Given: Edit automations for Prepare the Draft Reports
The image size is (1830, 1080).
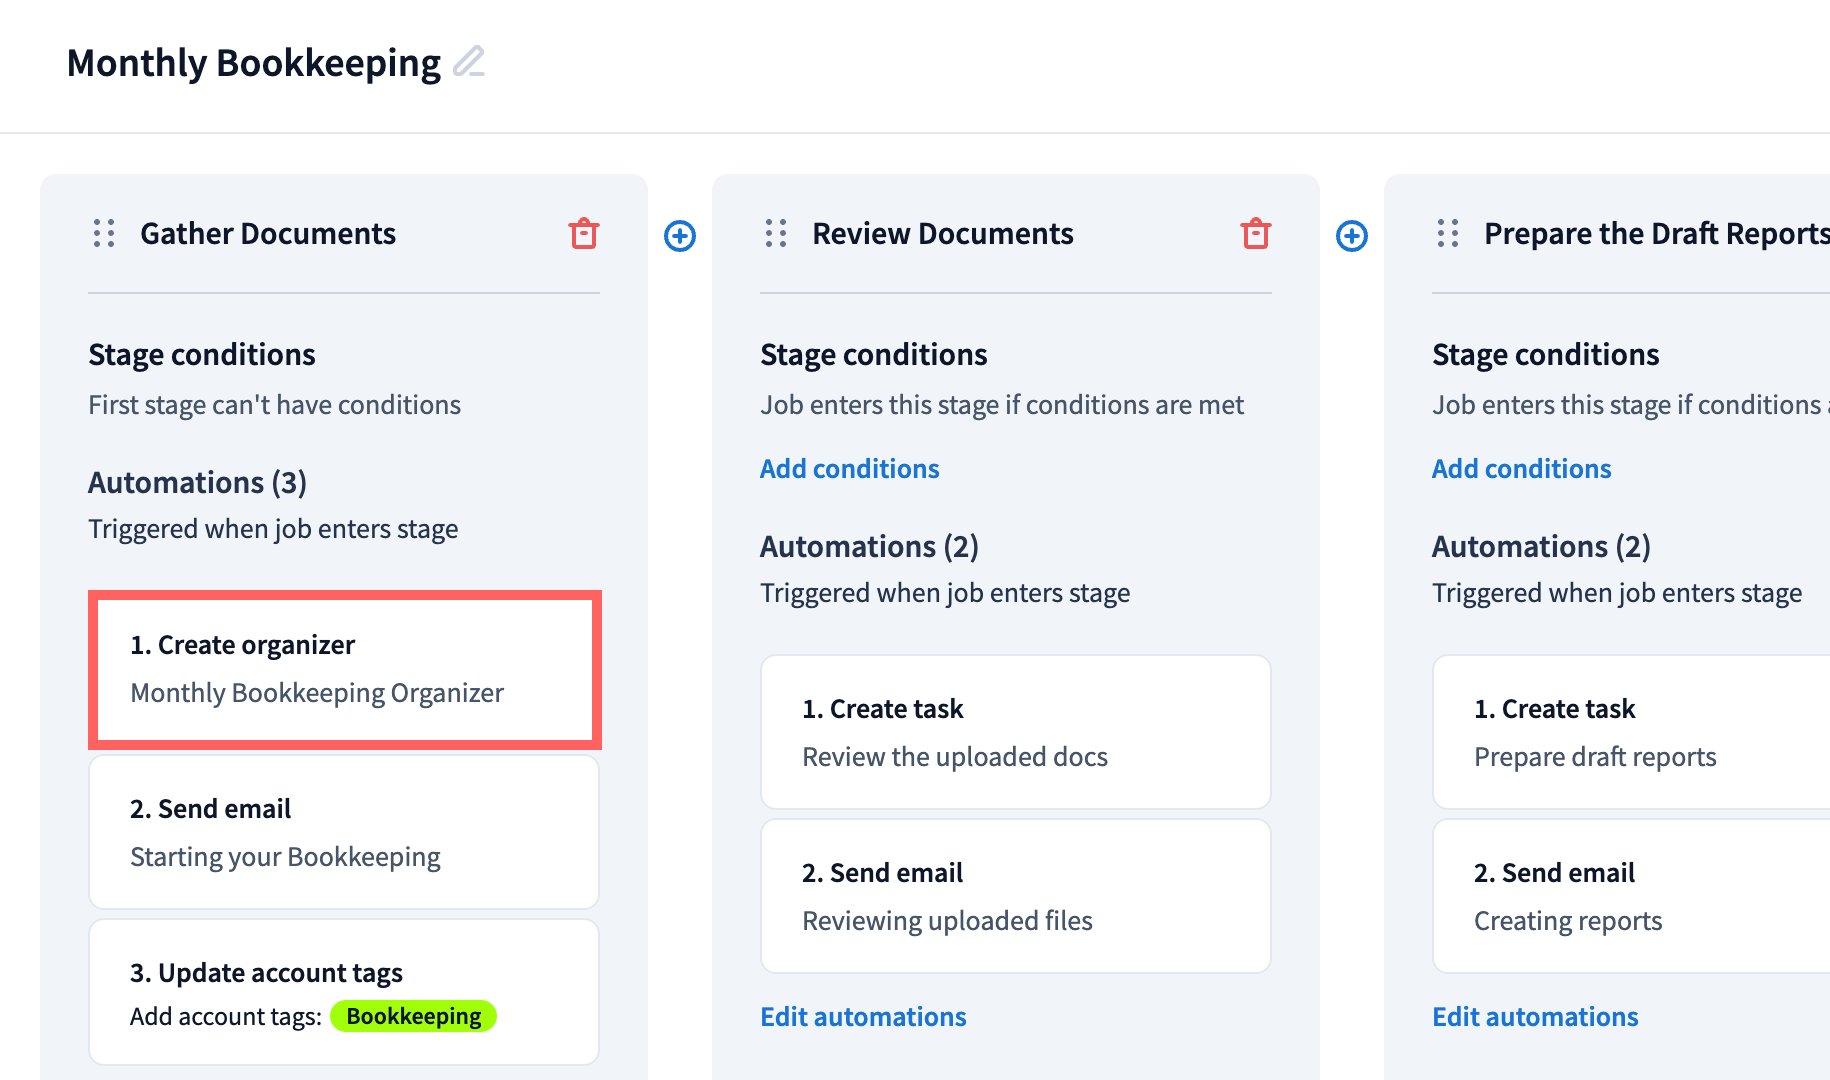Looking at the screenshot, I should pyautogui.click(x=1535, y=1017).
